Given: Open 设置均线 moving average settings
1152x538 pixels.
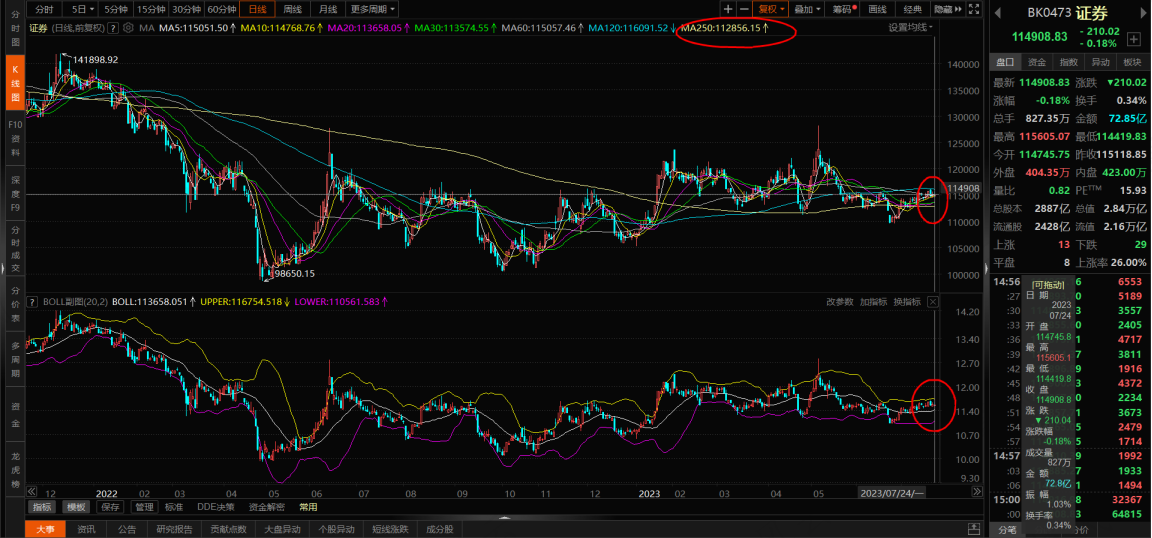Looking at the screenshot, I should click(x=910, y=28).
